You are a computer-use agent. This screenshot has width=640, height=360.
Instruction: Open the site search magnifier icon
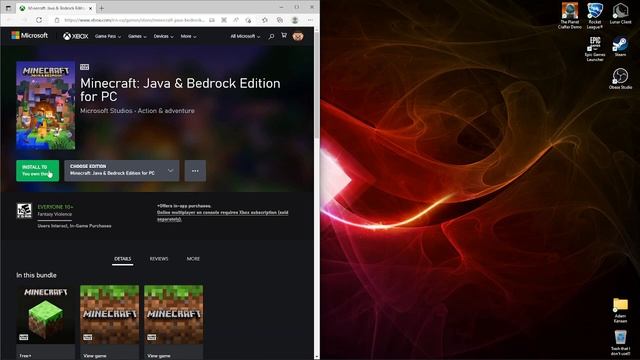tap(271, 36)
